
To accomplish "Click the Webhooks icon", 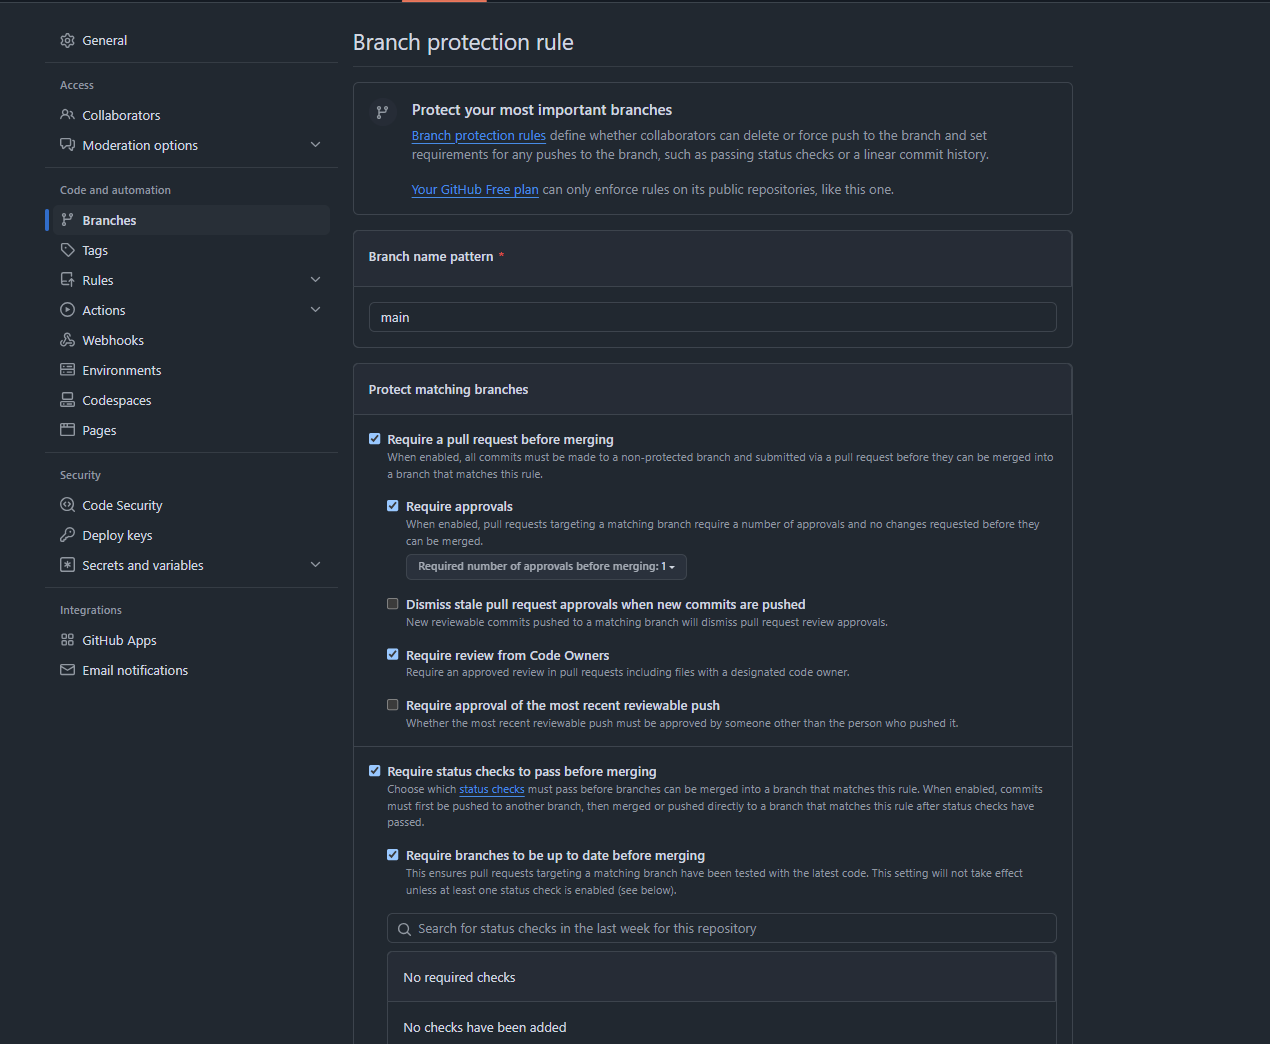I will [x=67, y=340].
